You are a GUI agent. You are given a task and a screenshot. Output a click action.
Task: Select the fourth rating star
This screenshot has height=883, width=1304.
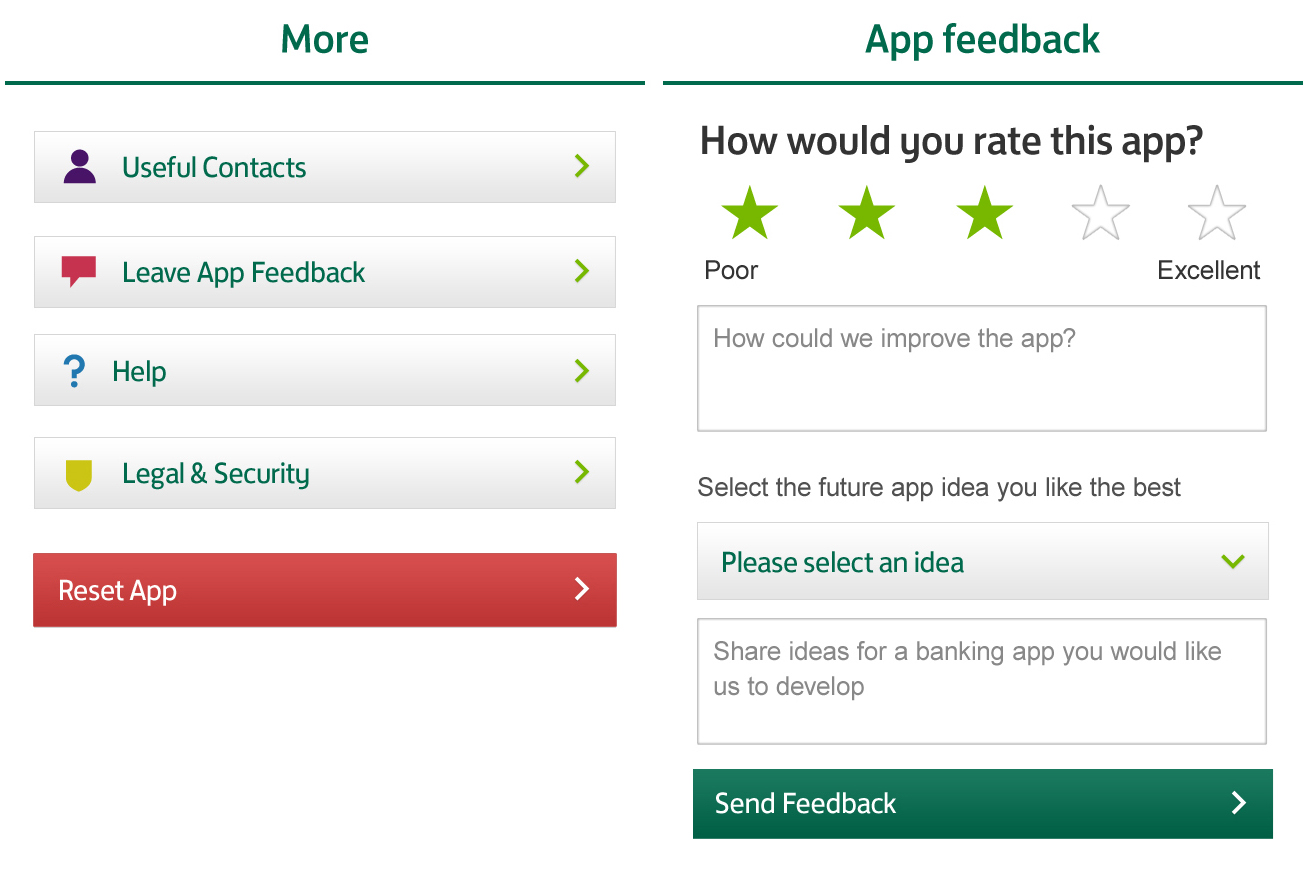(1100, 214)
